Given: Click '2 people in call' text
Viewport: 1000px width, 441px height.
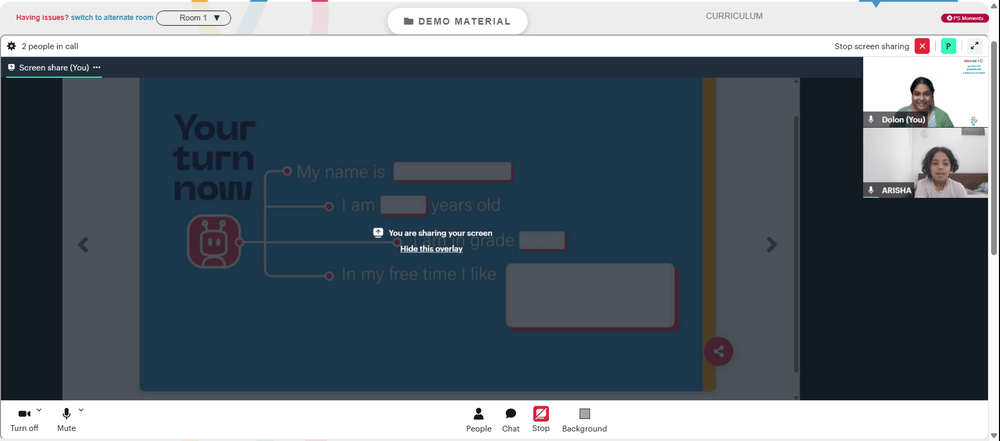Looking at the screenshot, I should (x=50, y=46).
